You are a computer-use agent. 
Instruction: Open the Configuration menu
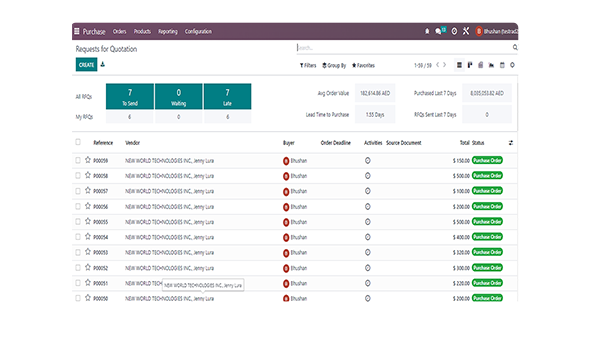click(x=198, y=31)
